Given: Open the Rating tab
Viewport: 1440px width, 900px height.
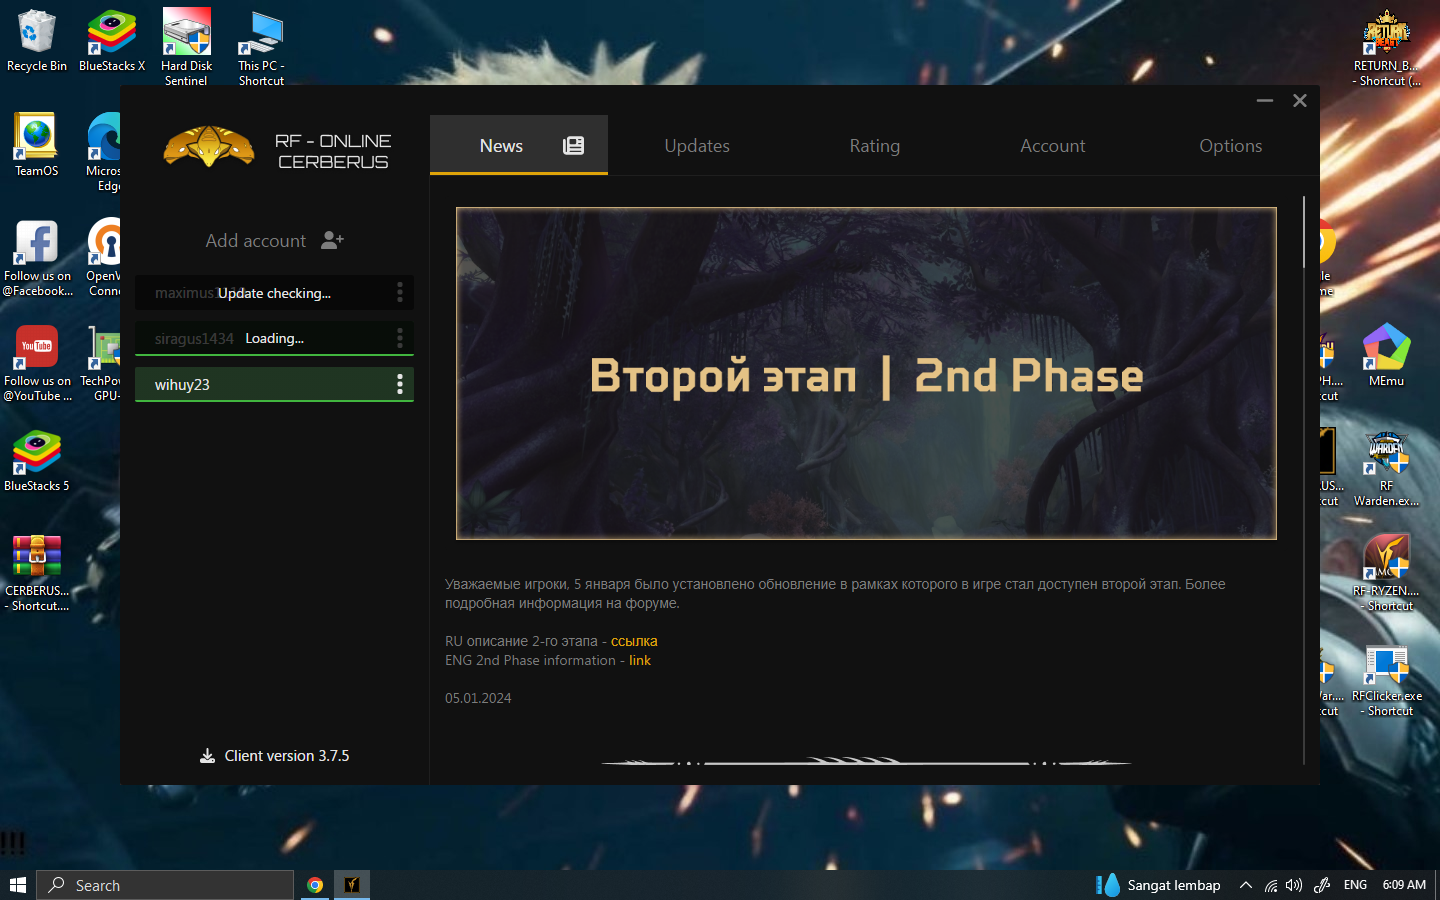Looking at the screenshot, I should 875,145.
